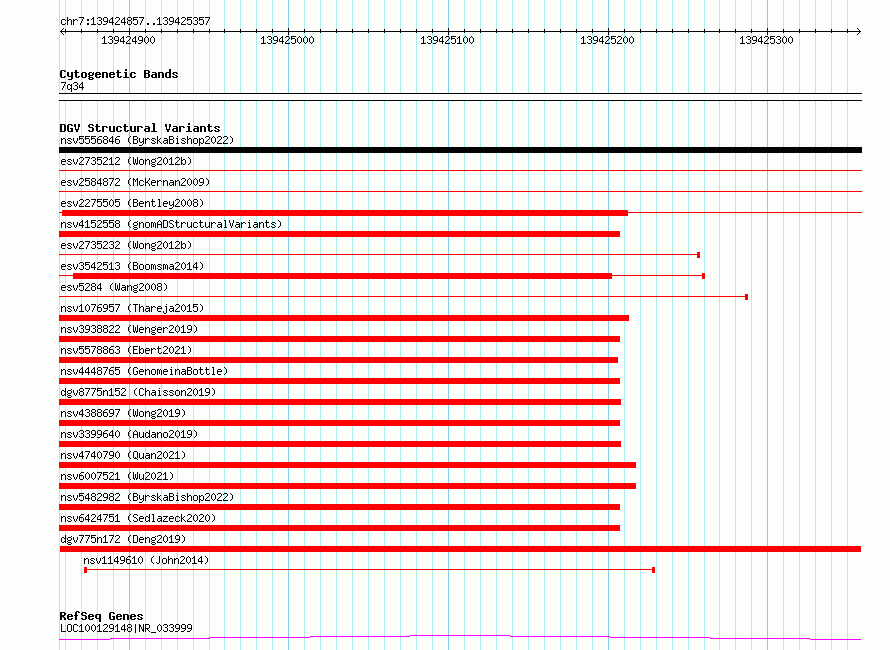890x650 pixels.
Task: Open nsv3399640 (Audano2019) variant label
Action: tap(129, 434)
